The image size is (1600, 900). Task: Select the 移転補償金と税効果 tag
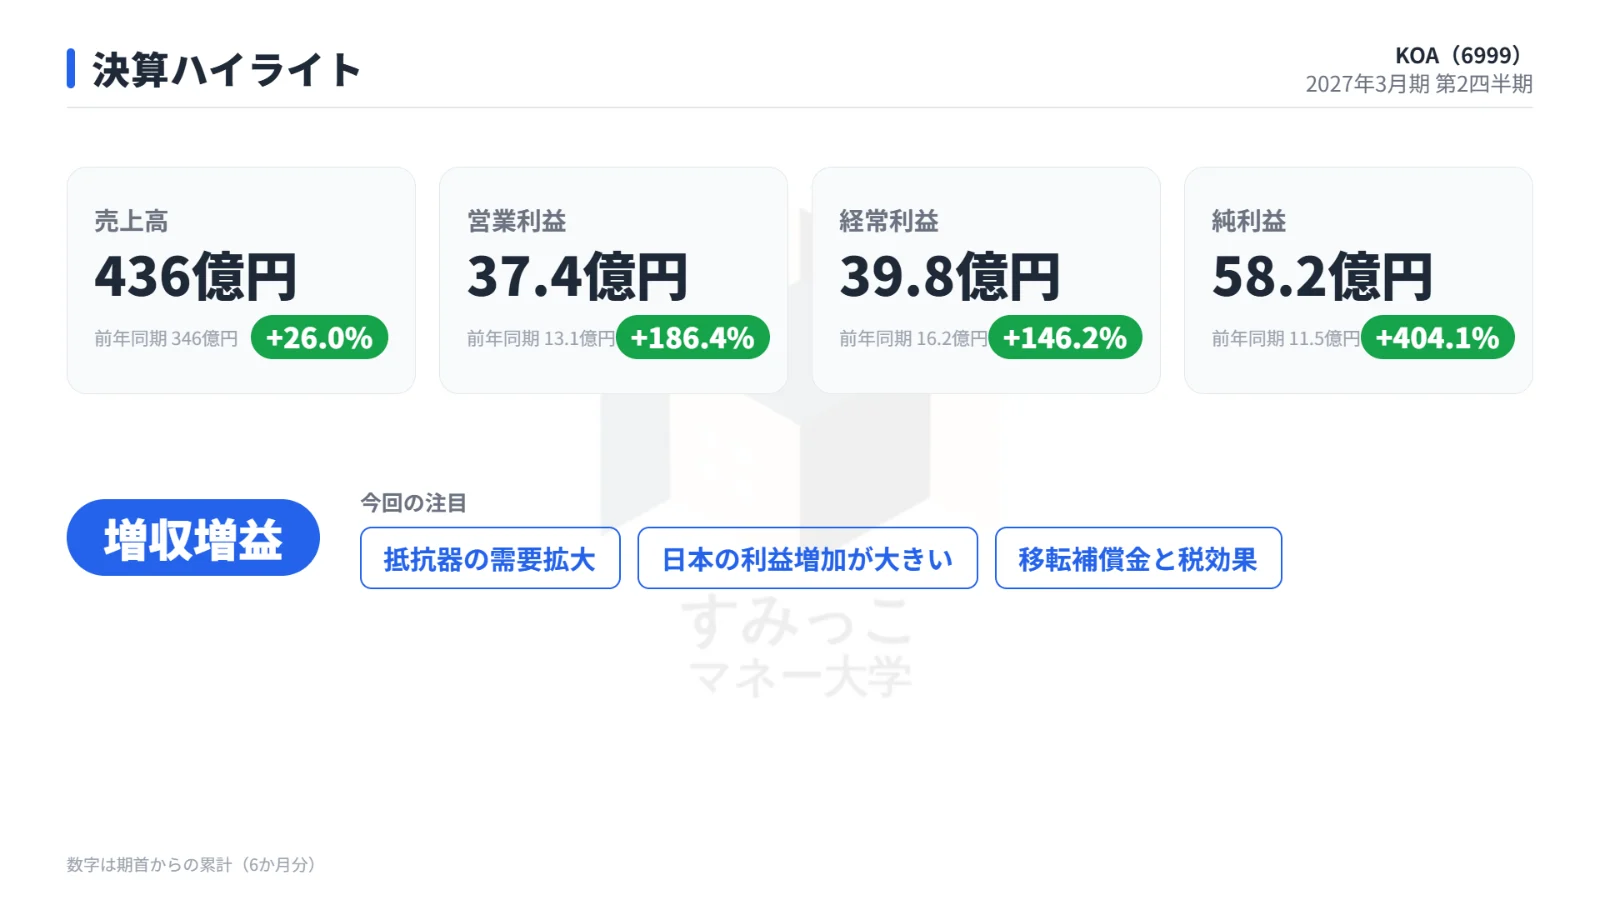click(1138, 558)
